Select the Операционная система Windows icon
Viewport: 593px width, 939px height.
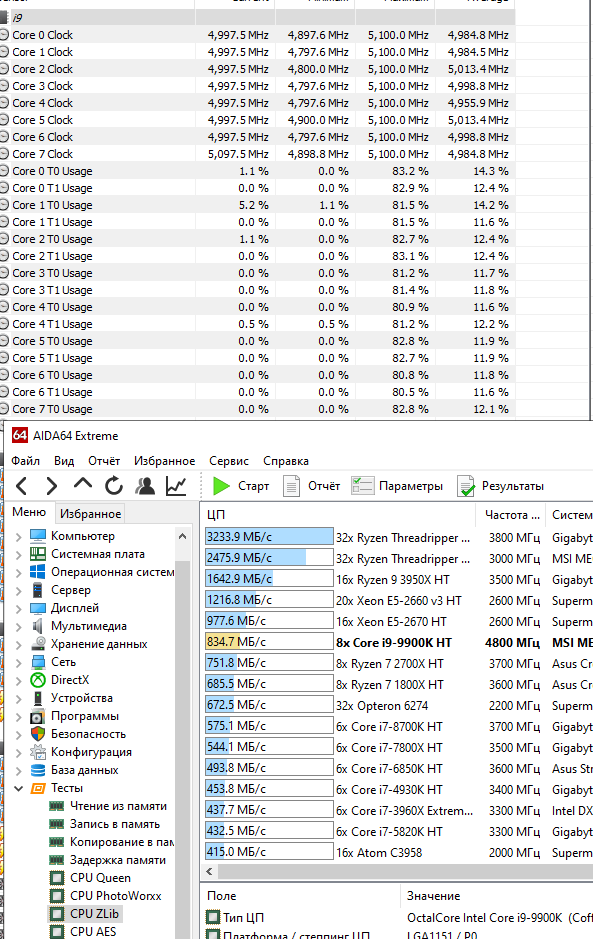(x=38, y=572)
